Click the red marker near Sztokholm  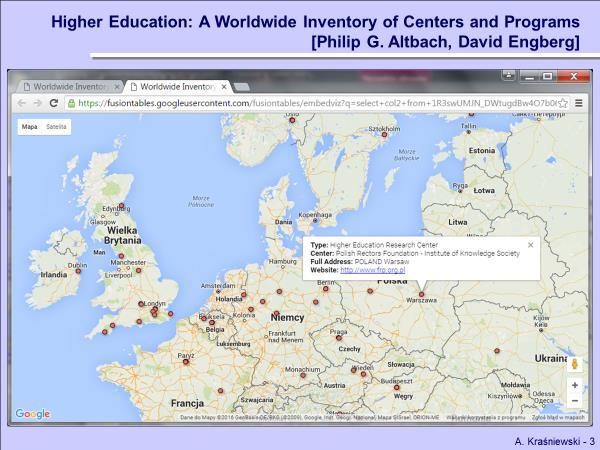click(x=385, y=135)
